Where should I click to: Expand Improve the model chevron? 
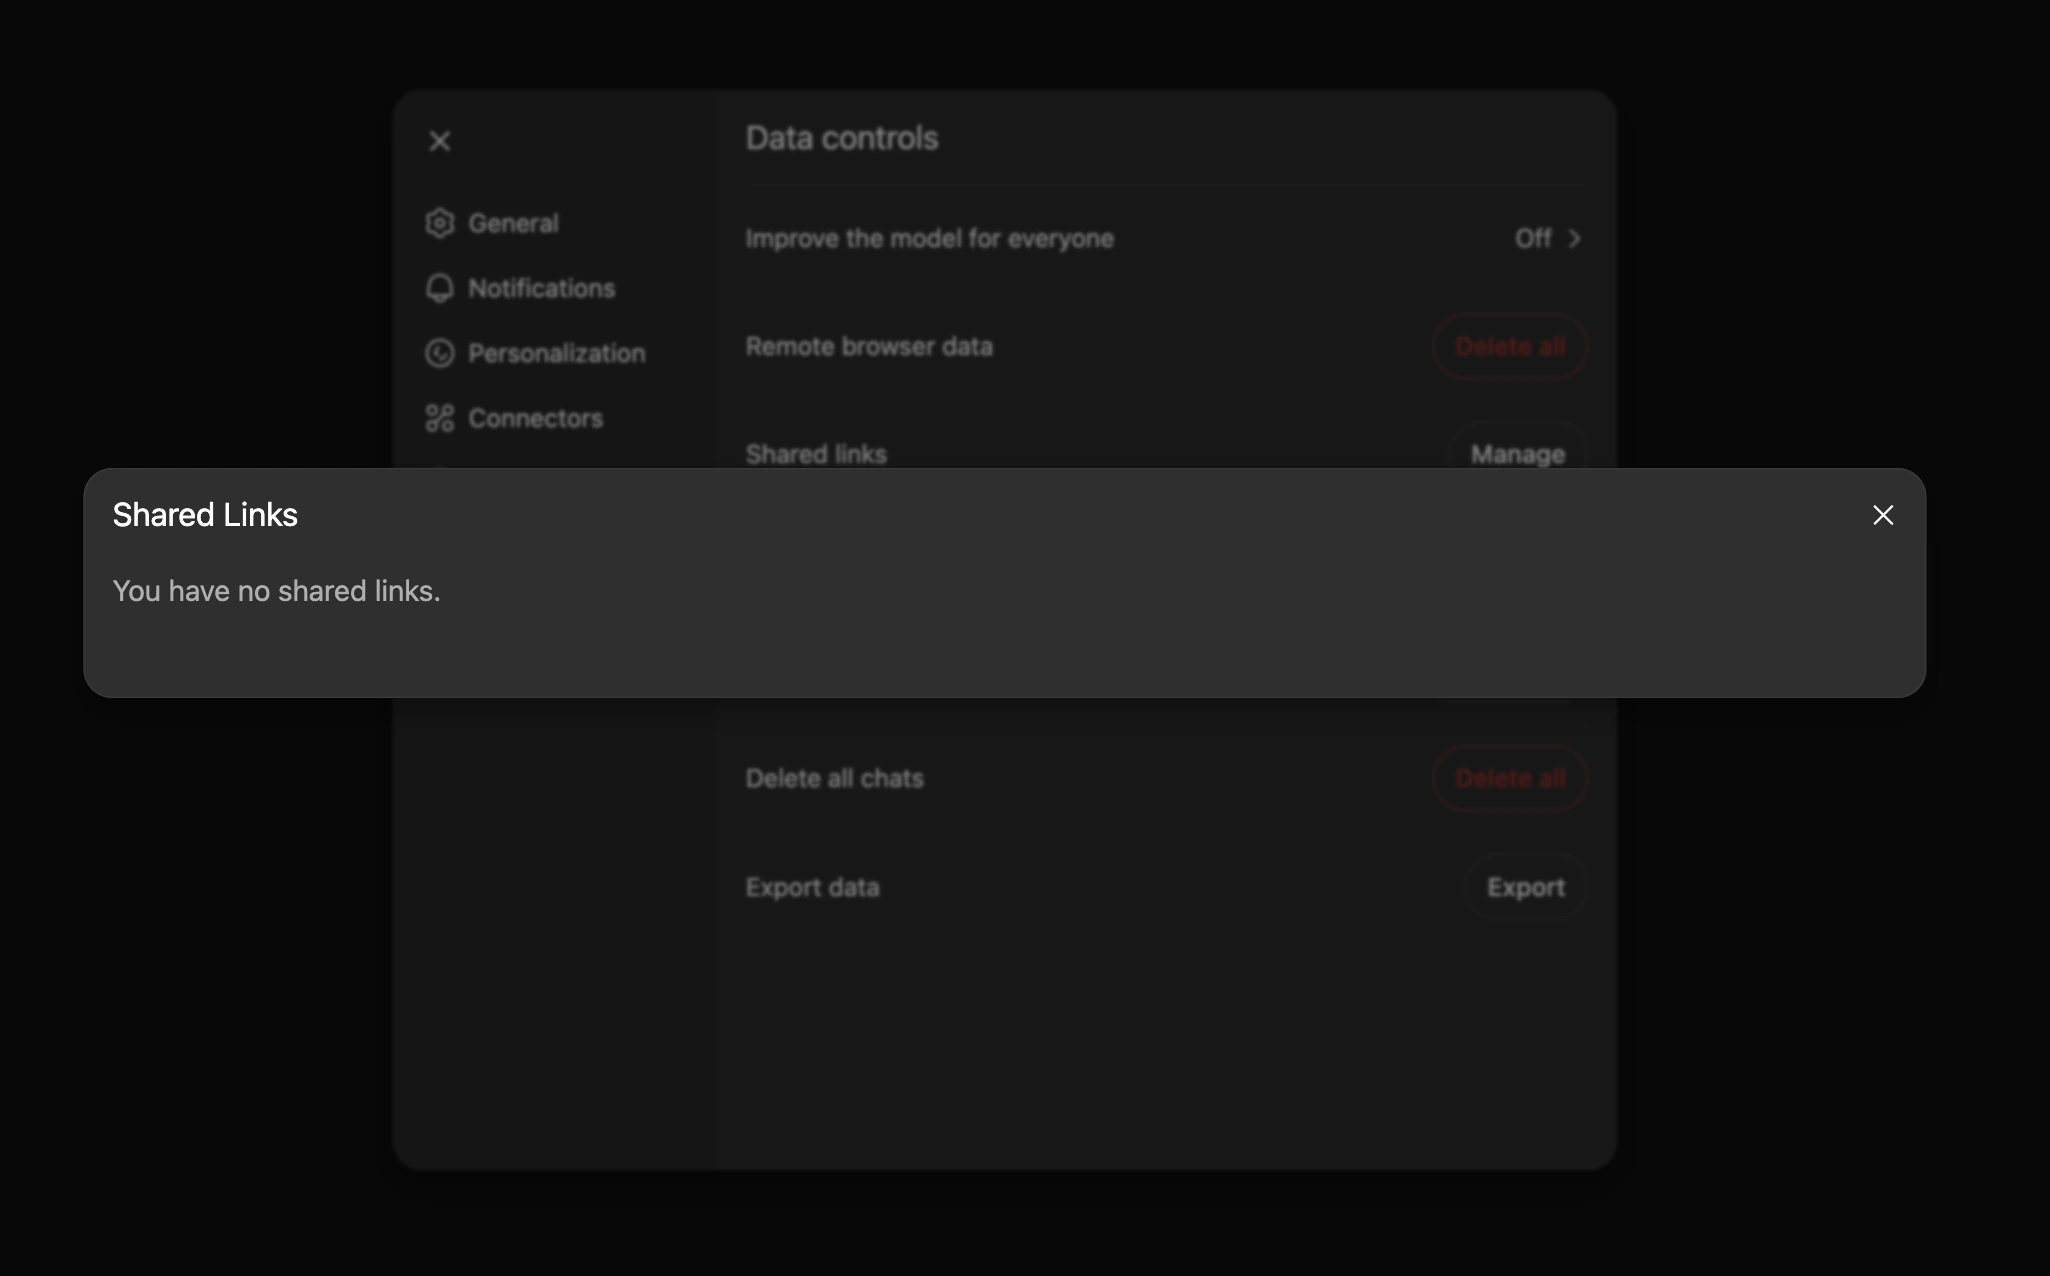click(1575, 238)
